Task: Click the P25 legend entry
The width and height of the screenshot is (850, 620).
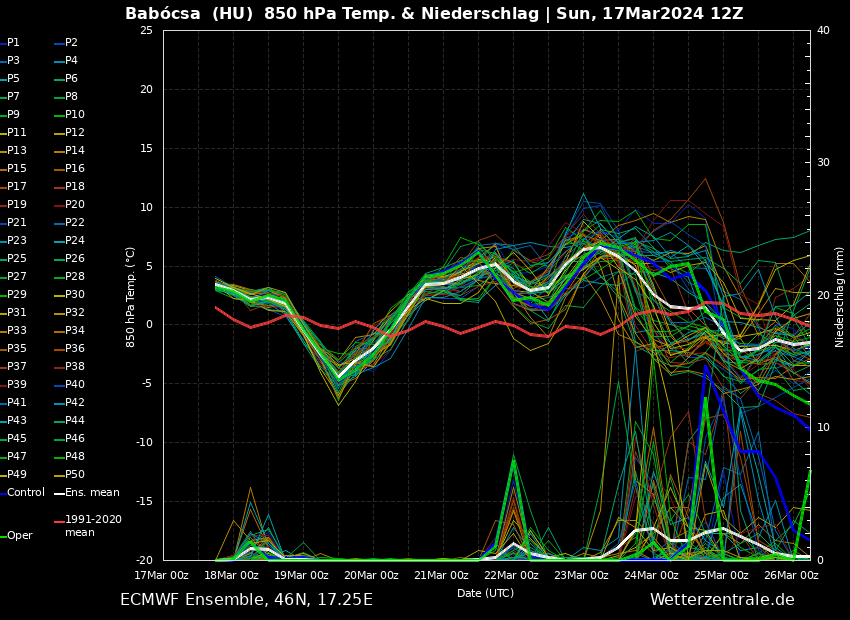Action: click(x=17, y=259)
